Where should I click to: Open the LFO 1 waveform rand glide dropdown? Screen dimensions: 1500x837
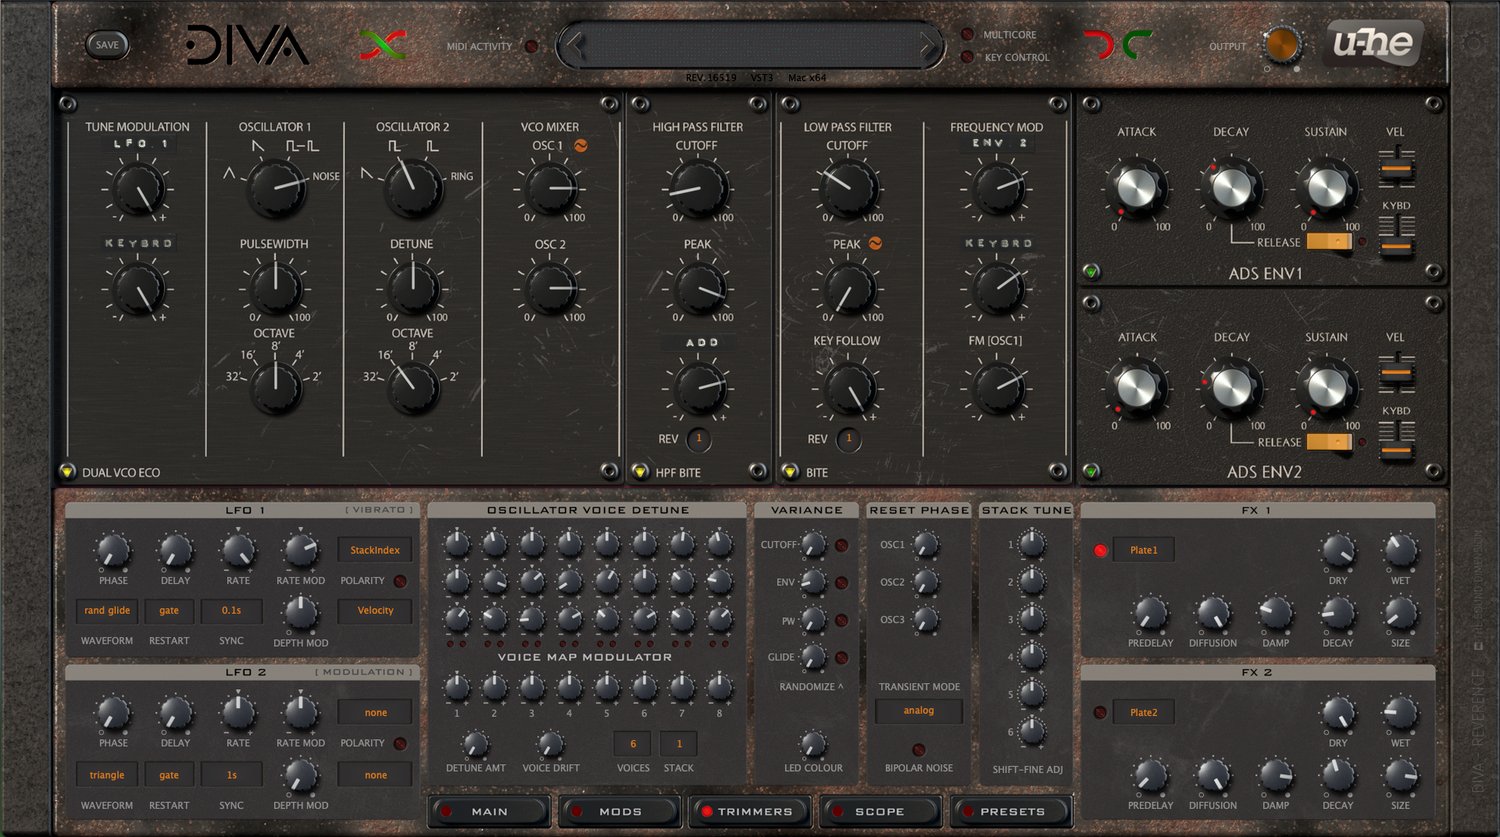(107, 610)
